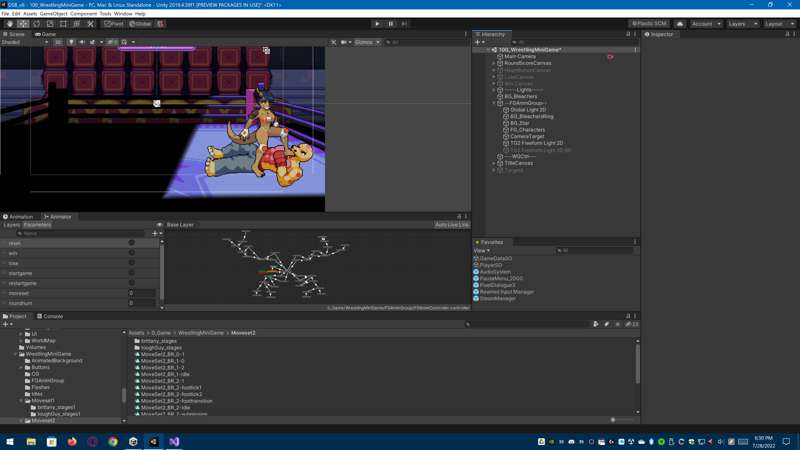800x450 pixels.
Task: Open Chrome from the Windows taskbar
Action: 113,441
